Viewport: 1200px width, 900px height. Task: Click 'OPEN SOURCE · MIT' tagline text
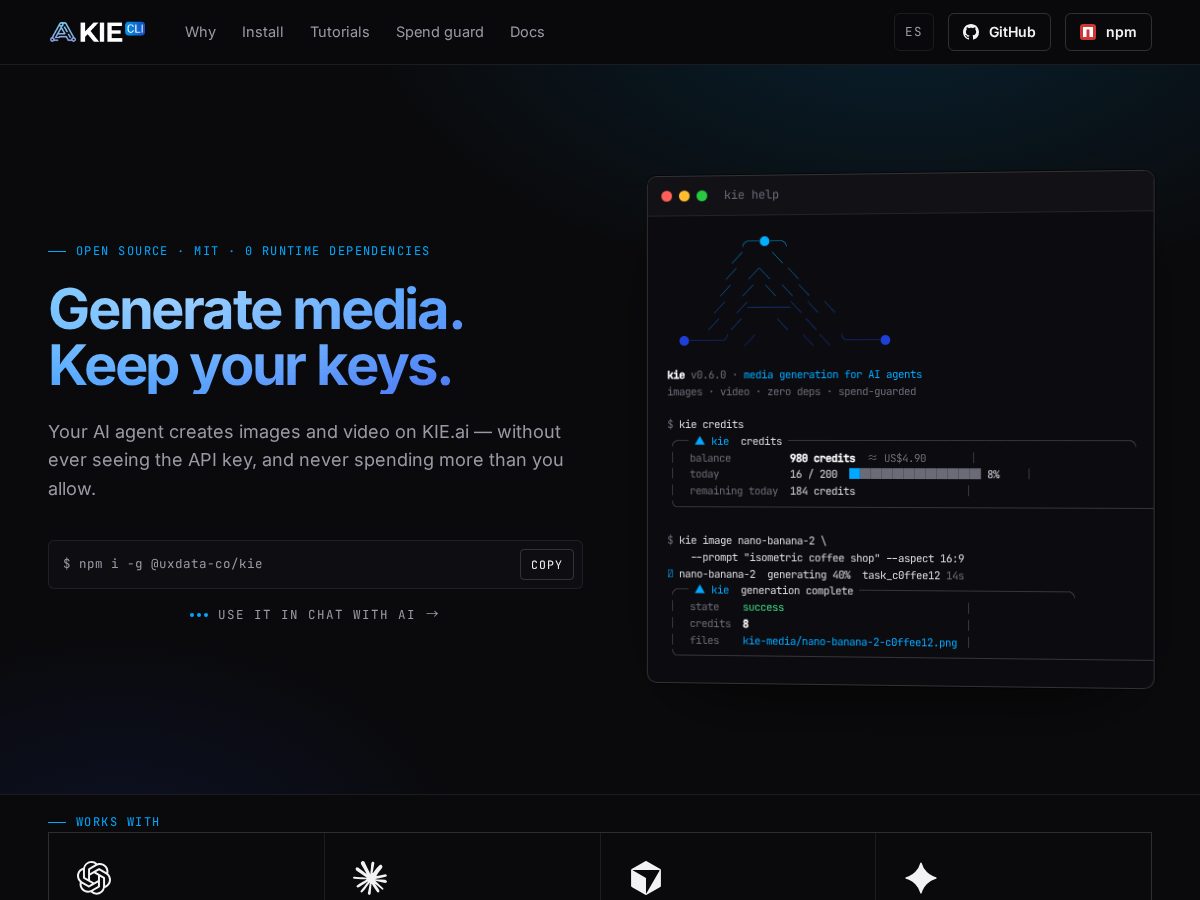[148, 251]
